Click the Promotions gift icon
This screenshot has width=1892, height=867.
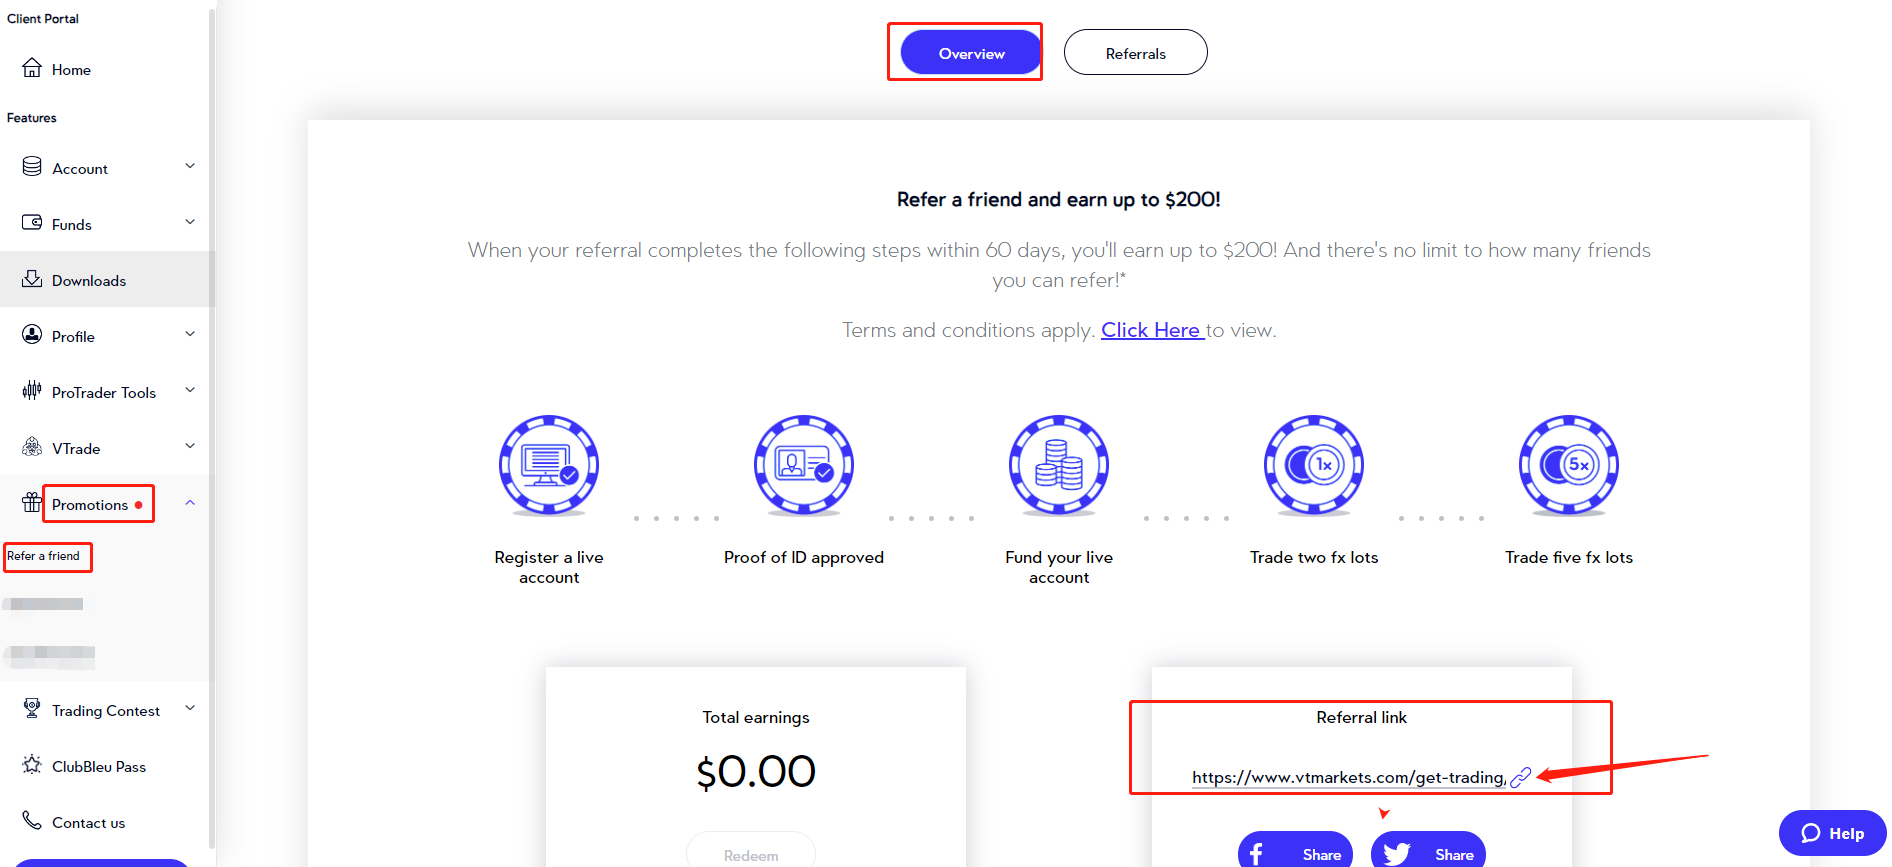32,502
